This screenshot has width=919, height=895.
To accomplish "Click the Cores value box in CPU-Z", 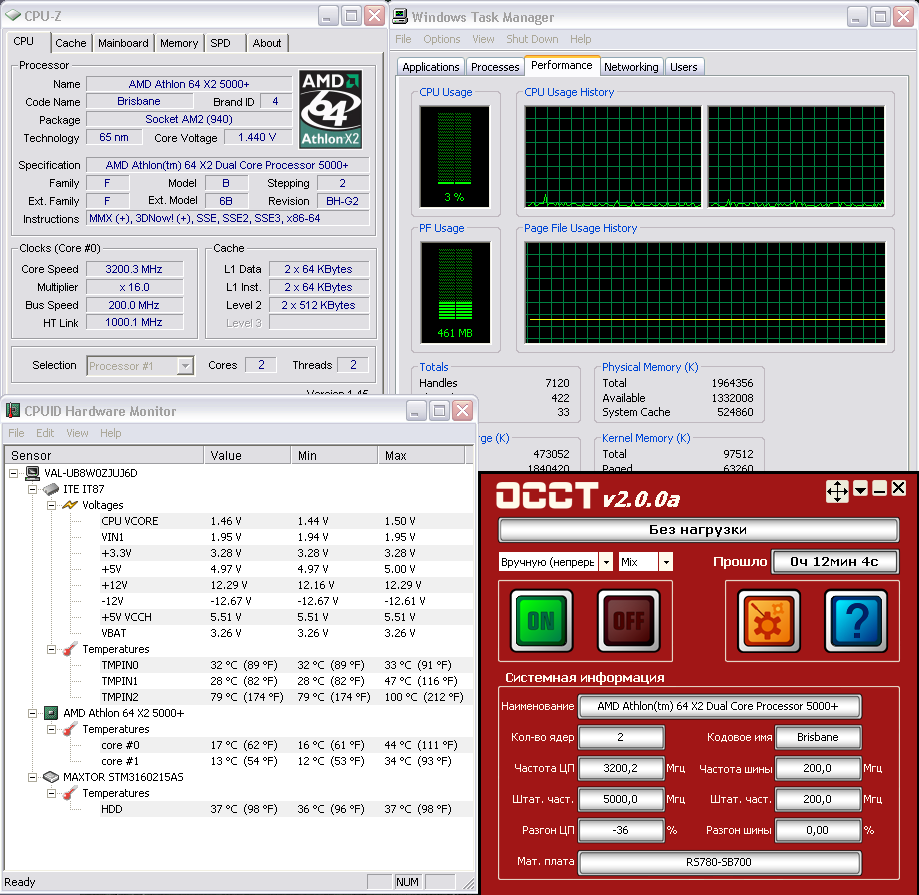I will pyautogui.click(x=261, y=365).
